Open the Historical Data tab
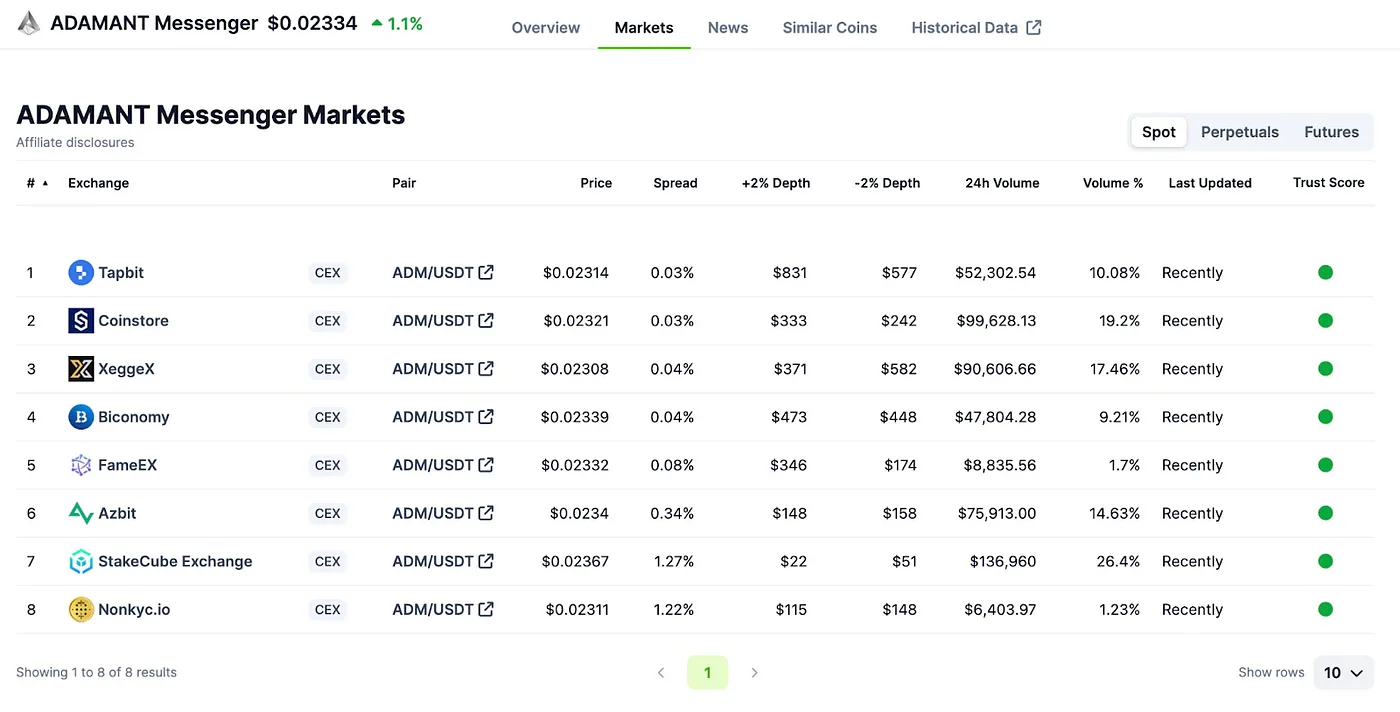The width and height of the screenshot is (1400, 712). (976, 28)
